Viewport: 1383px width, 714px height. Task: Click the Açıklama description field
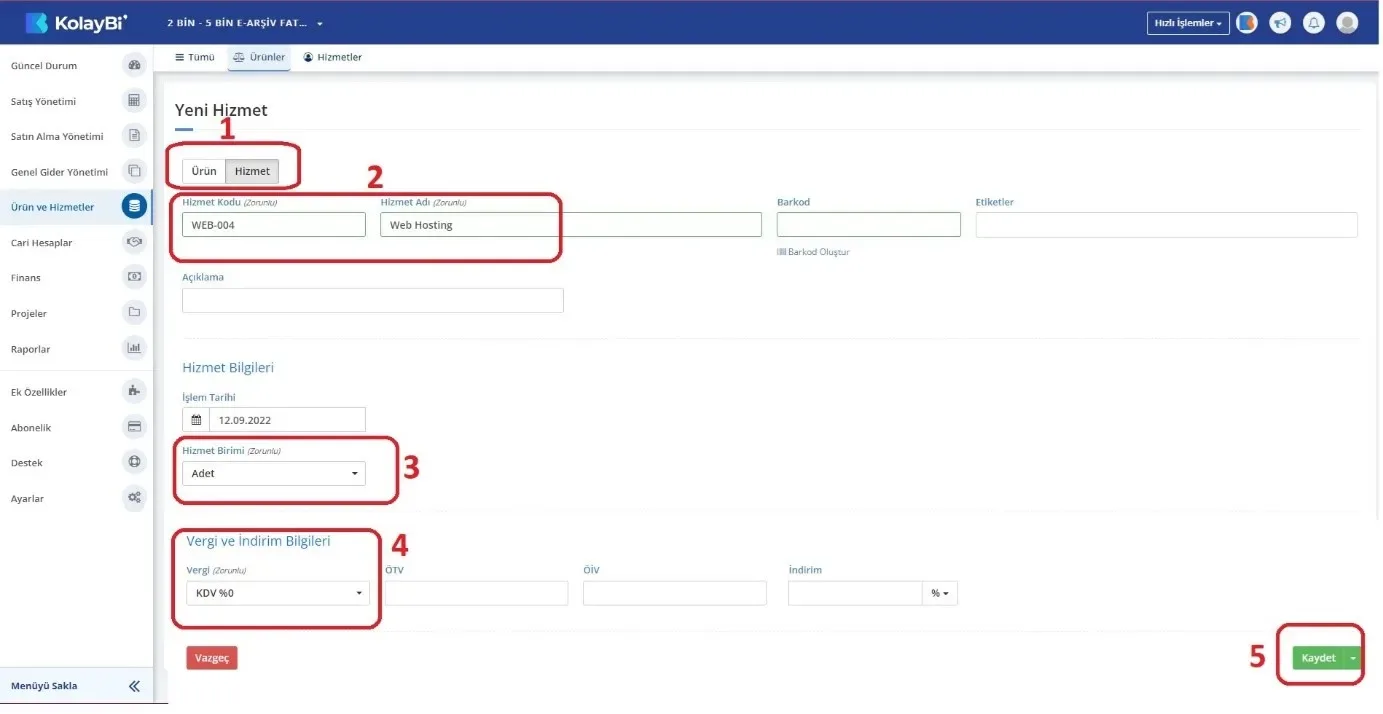pos(373,300)
